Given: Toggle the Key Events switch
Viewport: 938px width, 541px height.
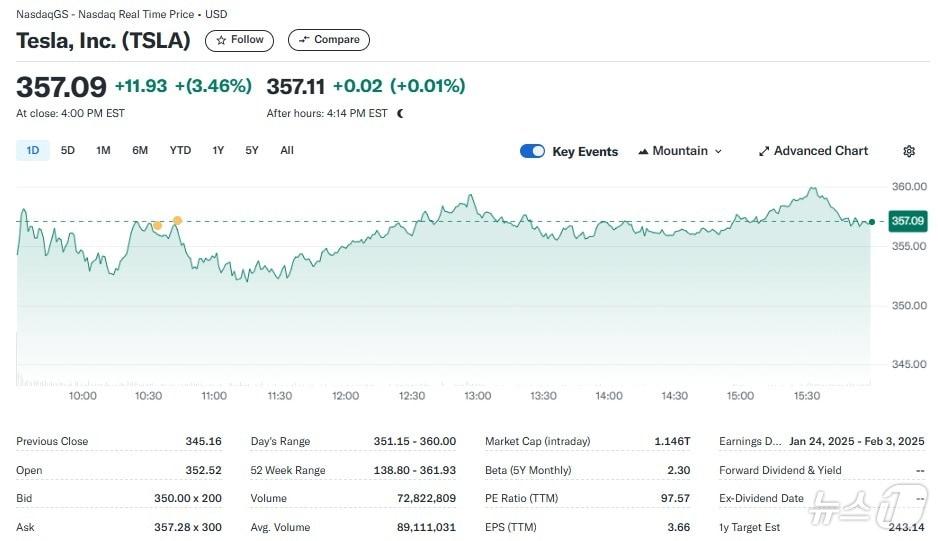Looking at the screenshot, I should pos(532,151).
